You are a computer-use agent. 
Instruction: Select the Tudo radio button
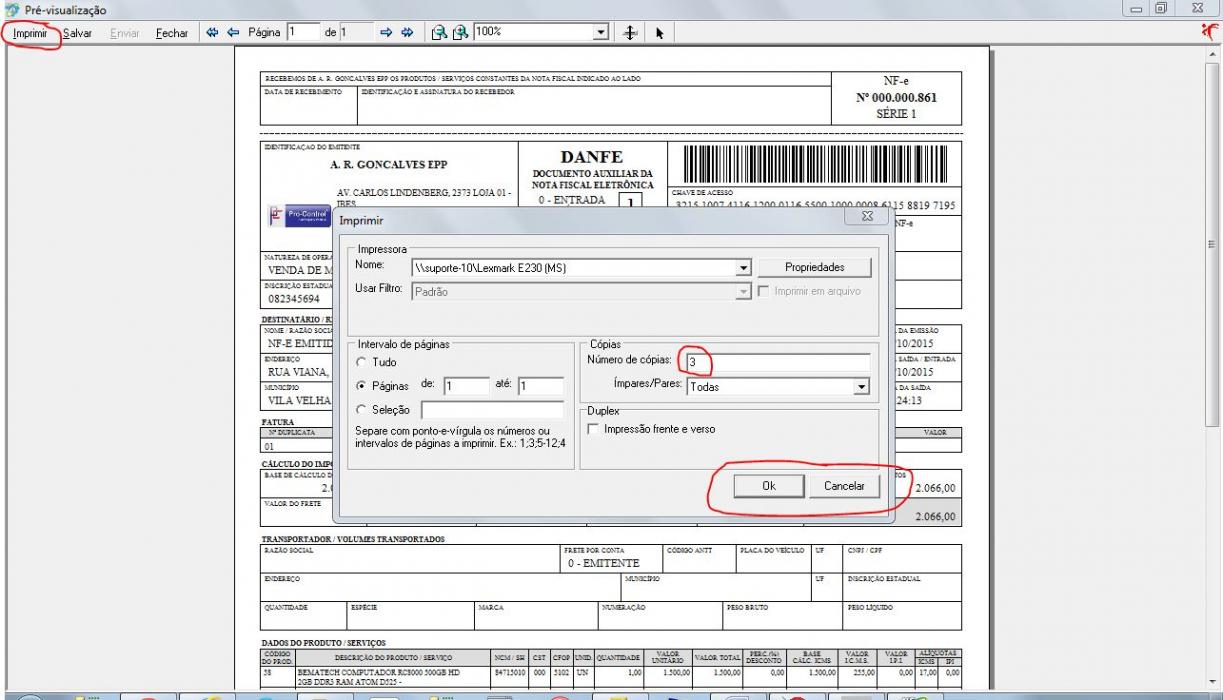[361, 363]
